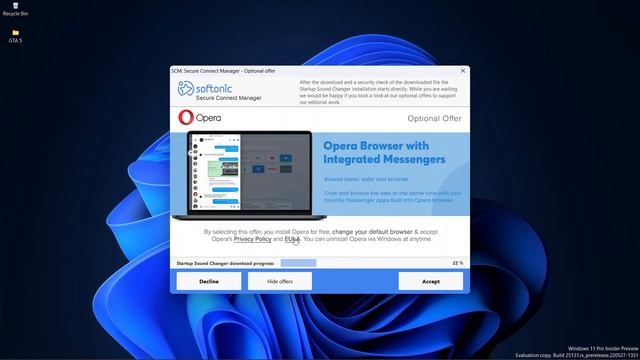Click the 'Optional Offer' label
Image resolution: width=640 pixels, height=360 pixels.
pyautogui.click(x=434, y=118)
